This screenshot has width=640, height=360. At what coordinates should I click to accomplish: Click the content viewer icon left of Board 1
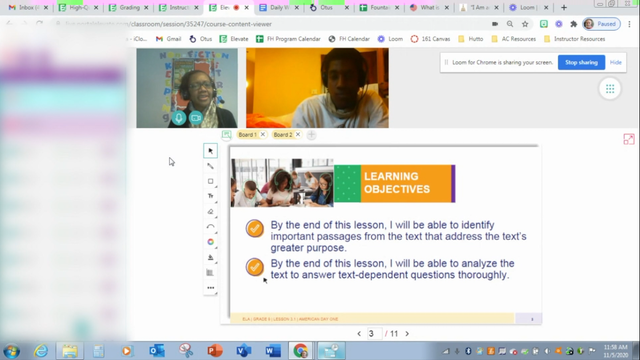[227, 134]
